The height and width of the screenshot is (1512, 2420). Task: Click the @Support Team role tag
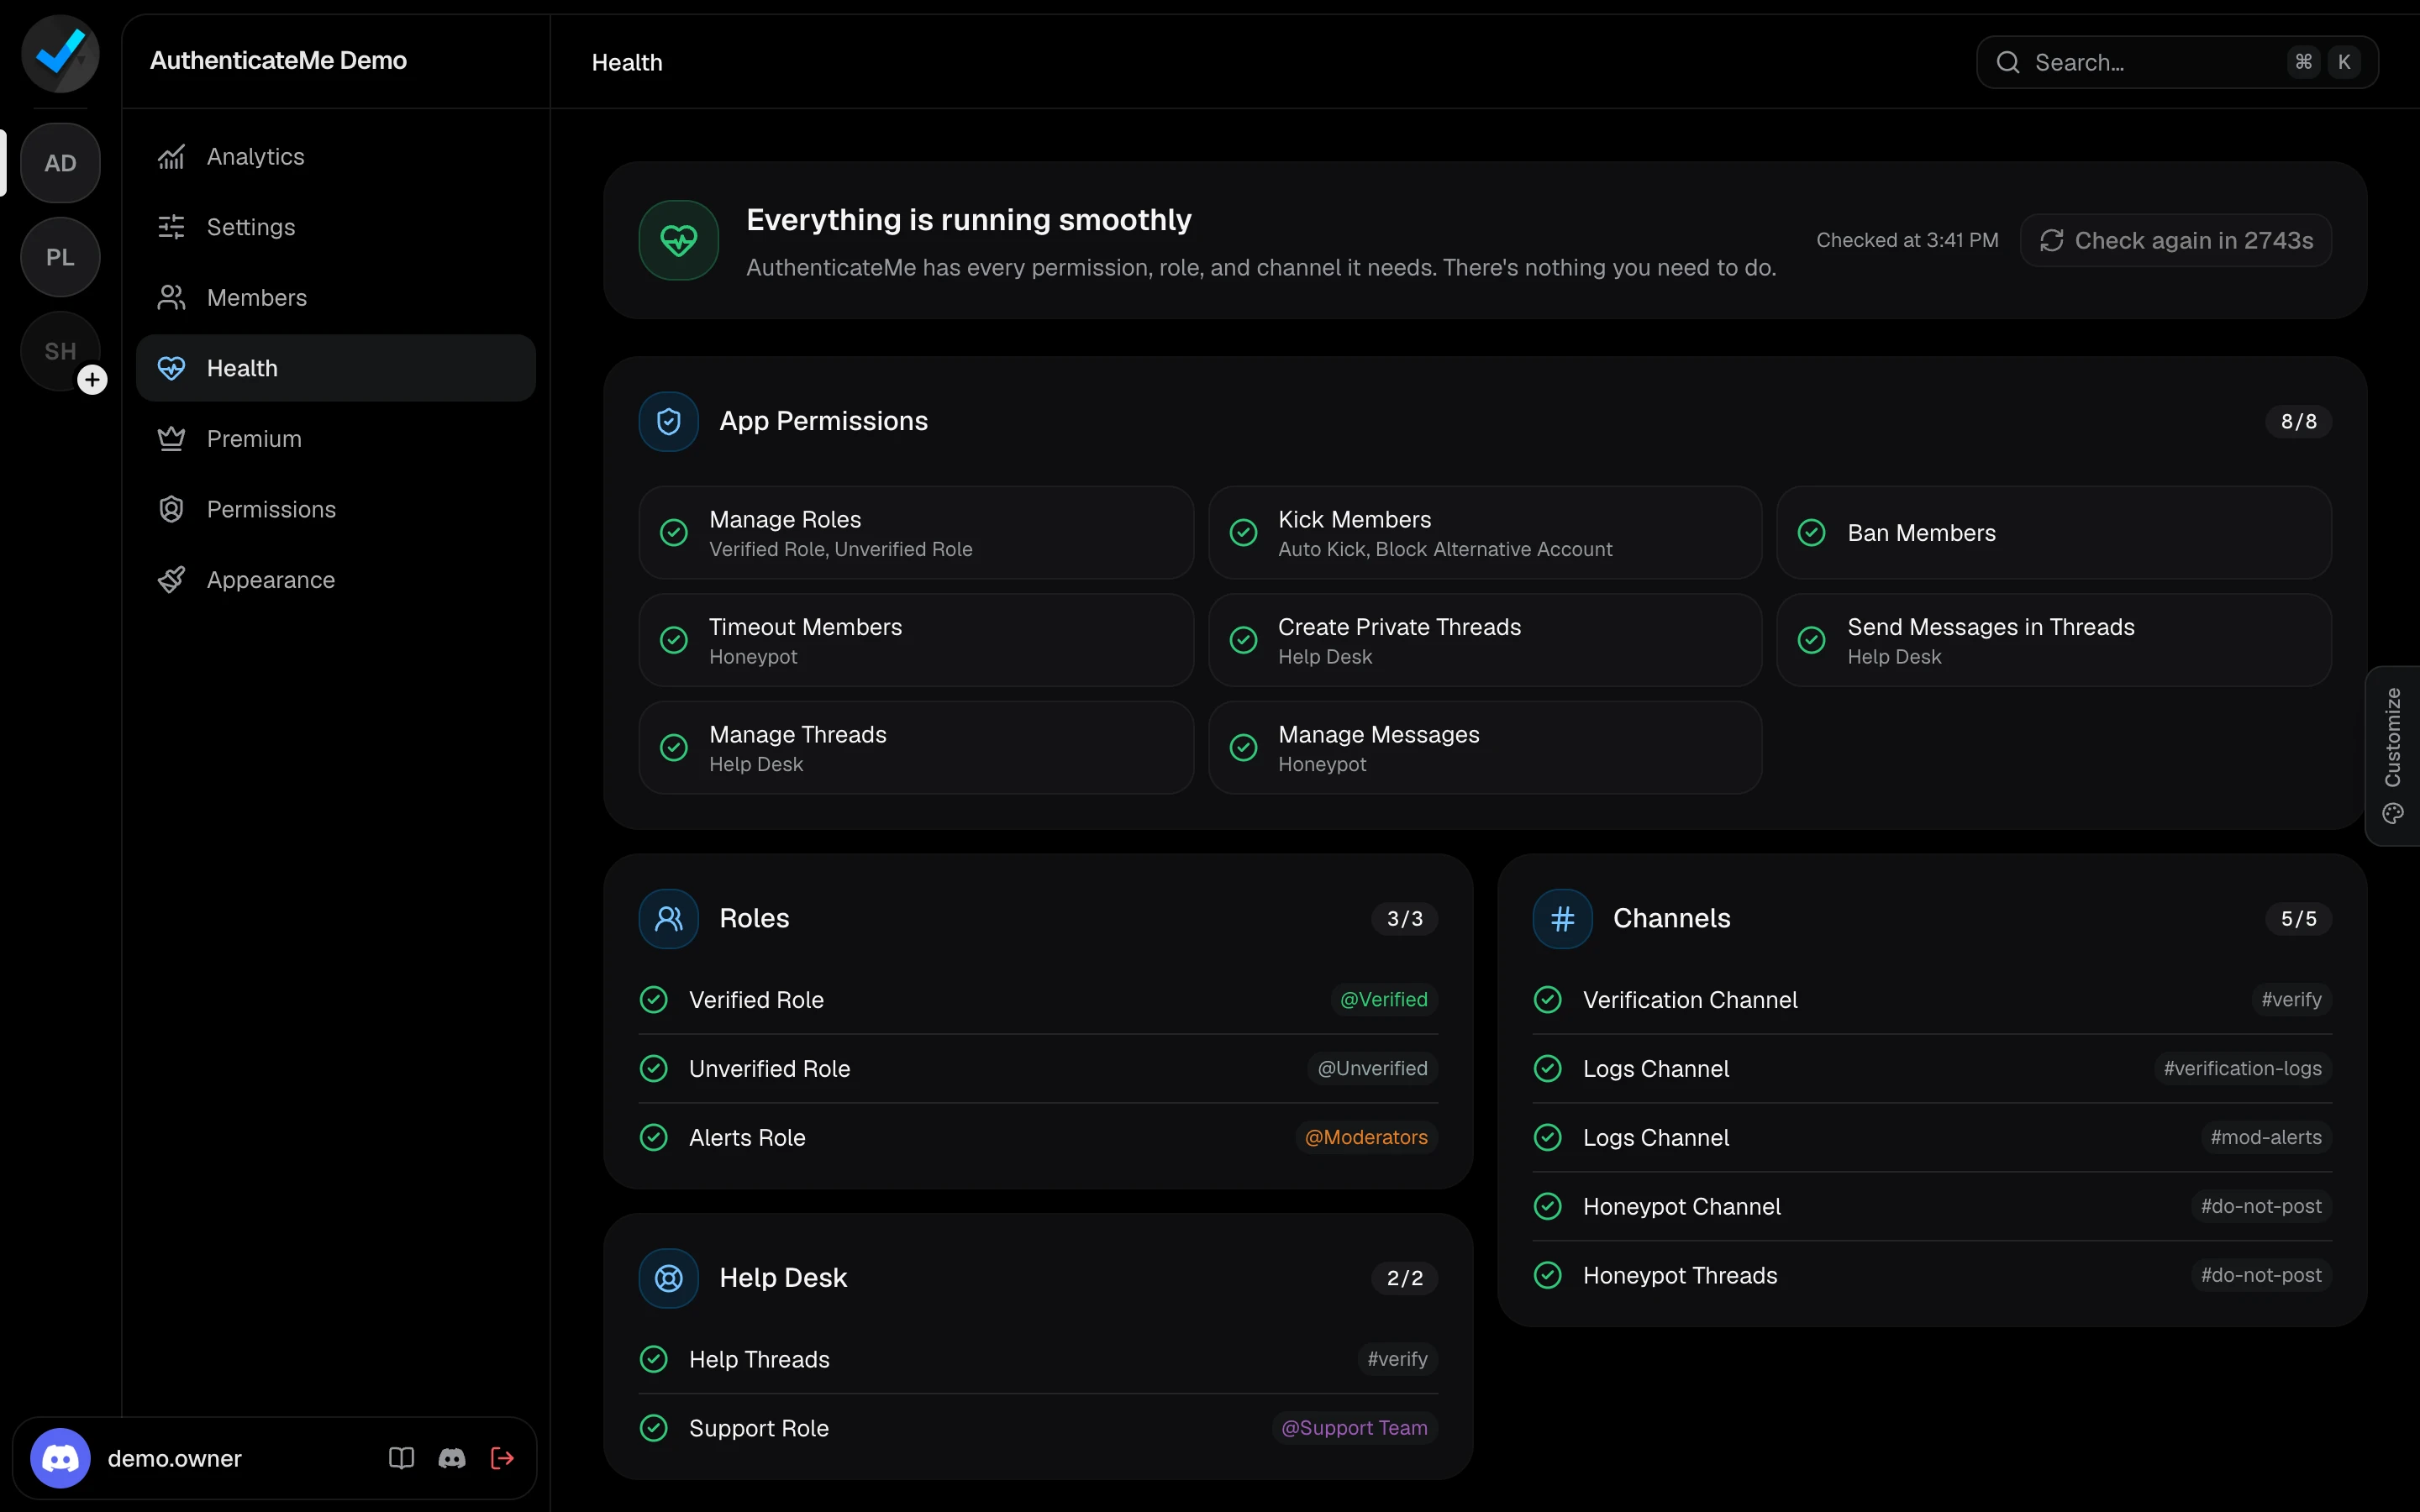(x=1354, y=1428)
